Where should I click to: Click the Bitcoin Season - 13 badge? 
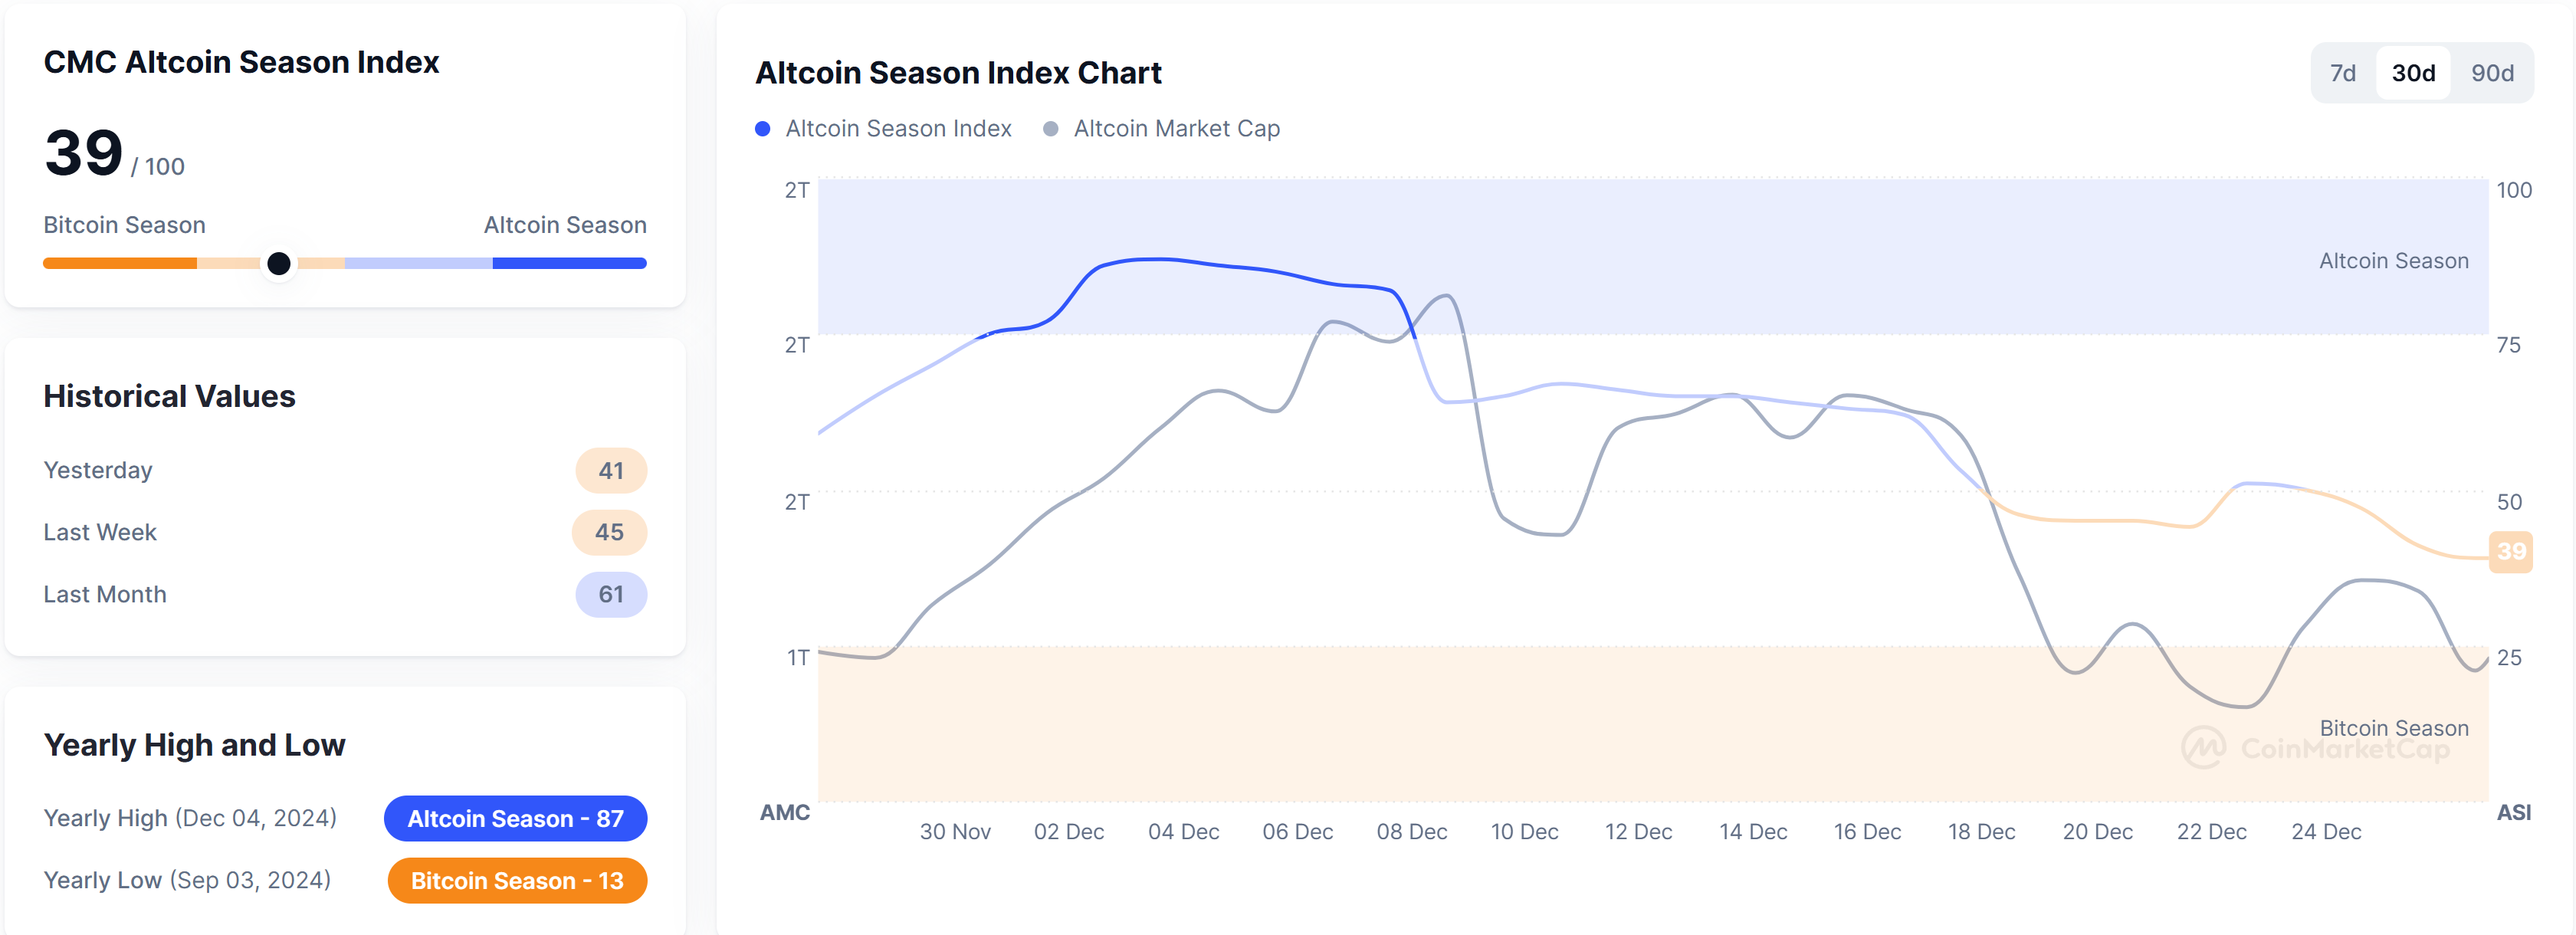pyautogui.click(x=517, y=881)
